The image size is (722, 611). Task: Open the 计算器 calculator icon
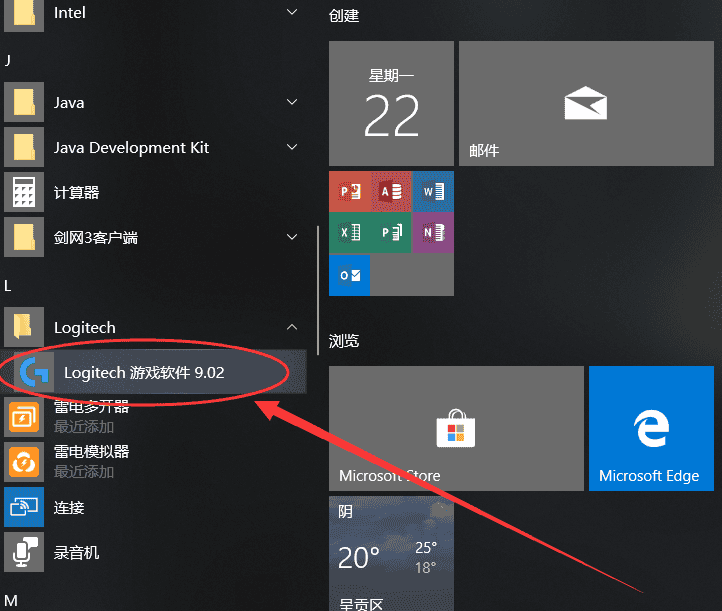pyautogui.click(x=24, y=192)
